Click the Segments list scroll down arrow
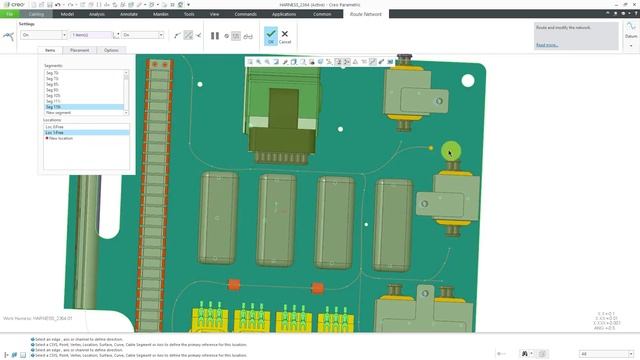 tap(126, 113)
